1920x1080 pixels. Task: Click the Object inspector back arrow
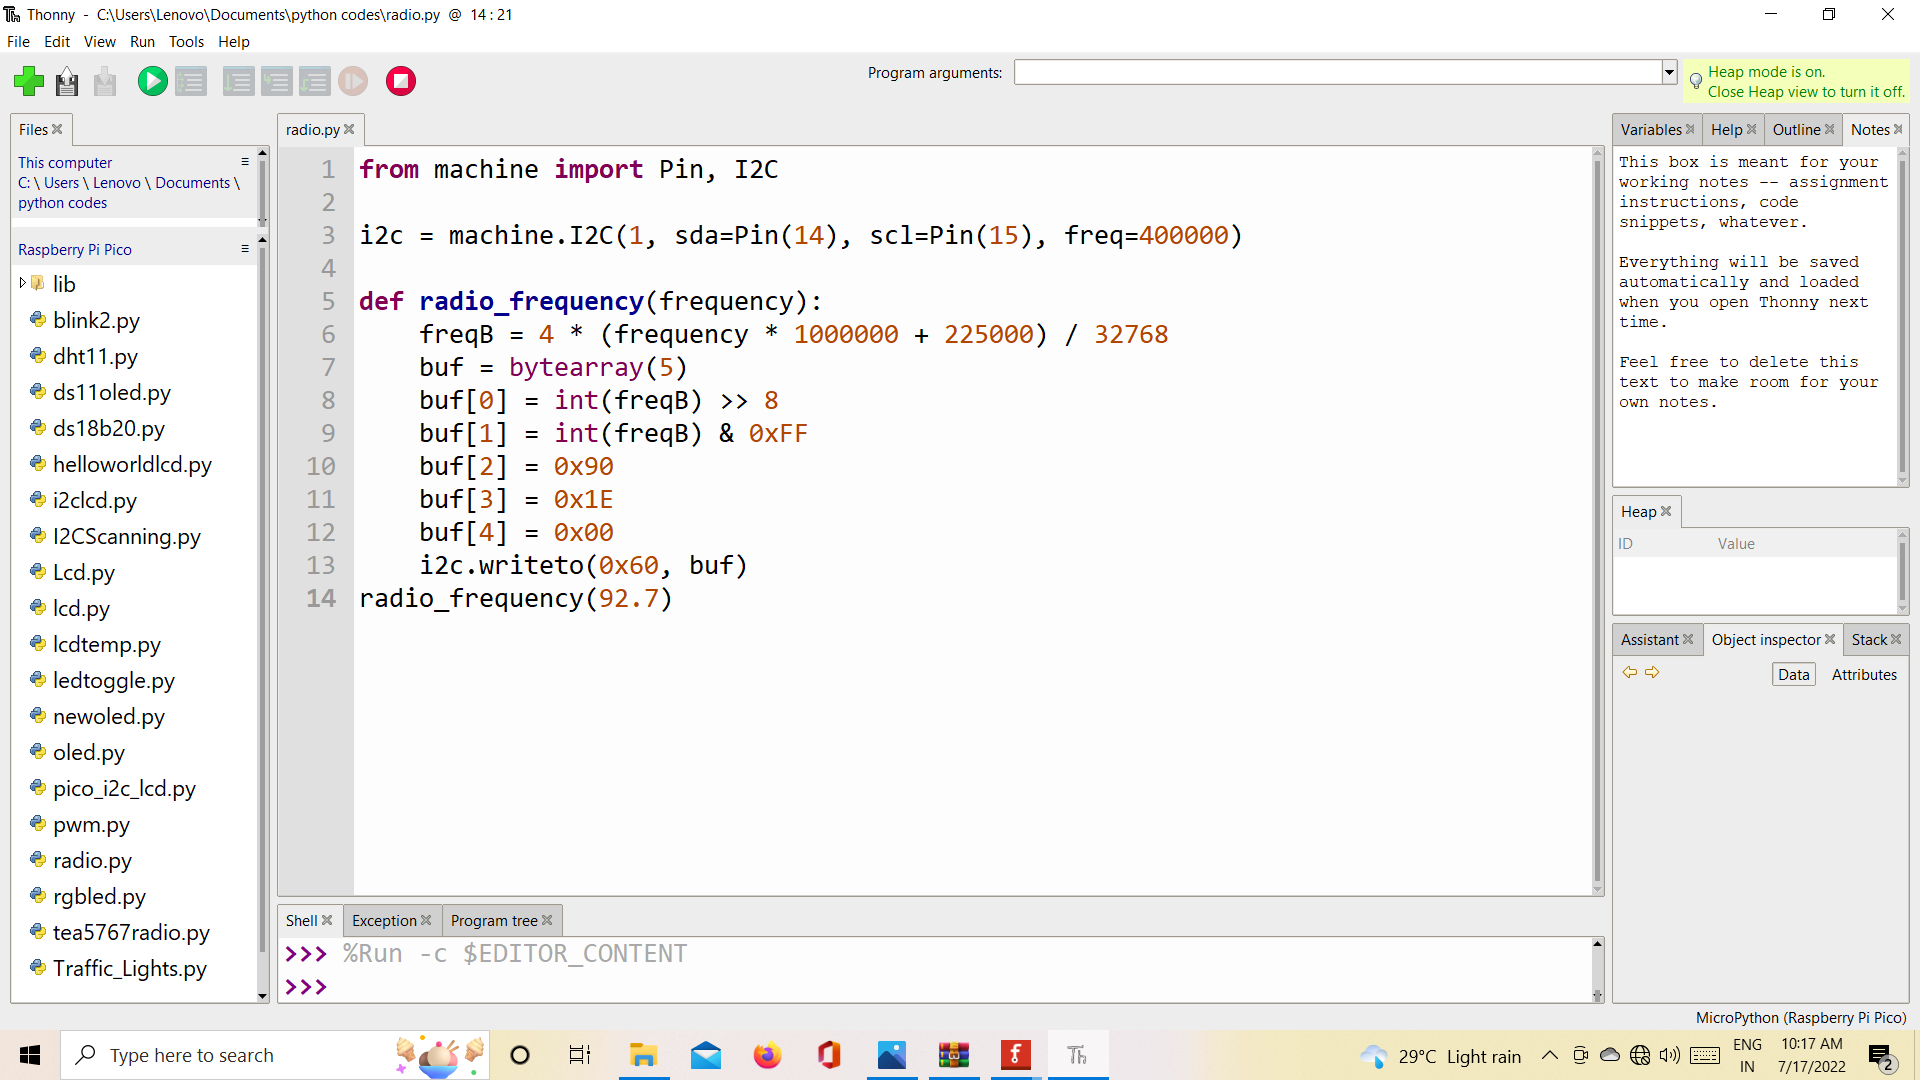point(1630,673)
